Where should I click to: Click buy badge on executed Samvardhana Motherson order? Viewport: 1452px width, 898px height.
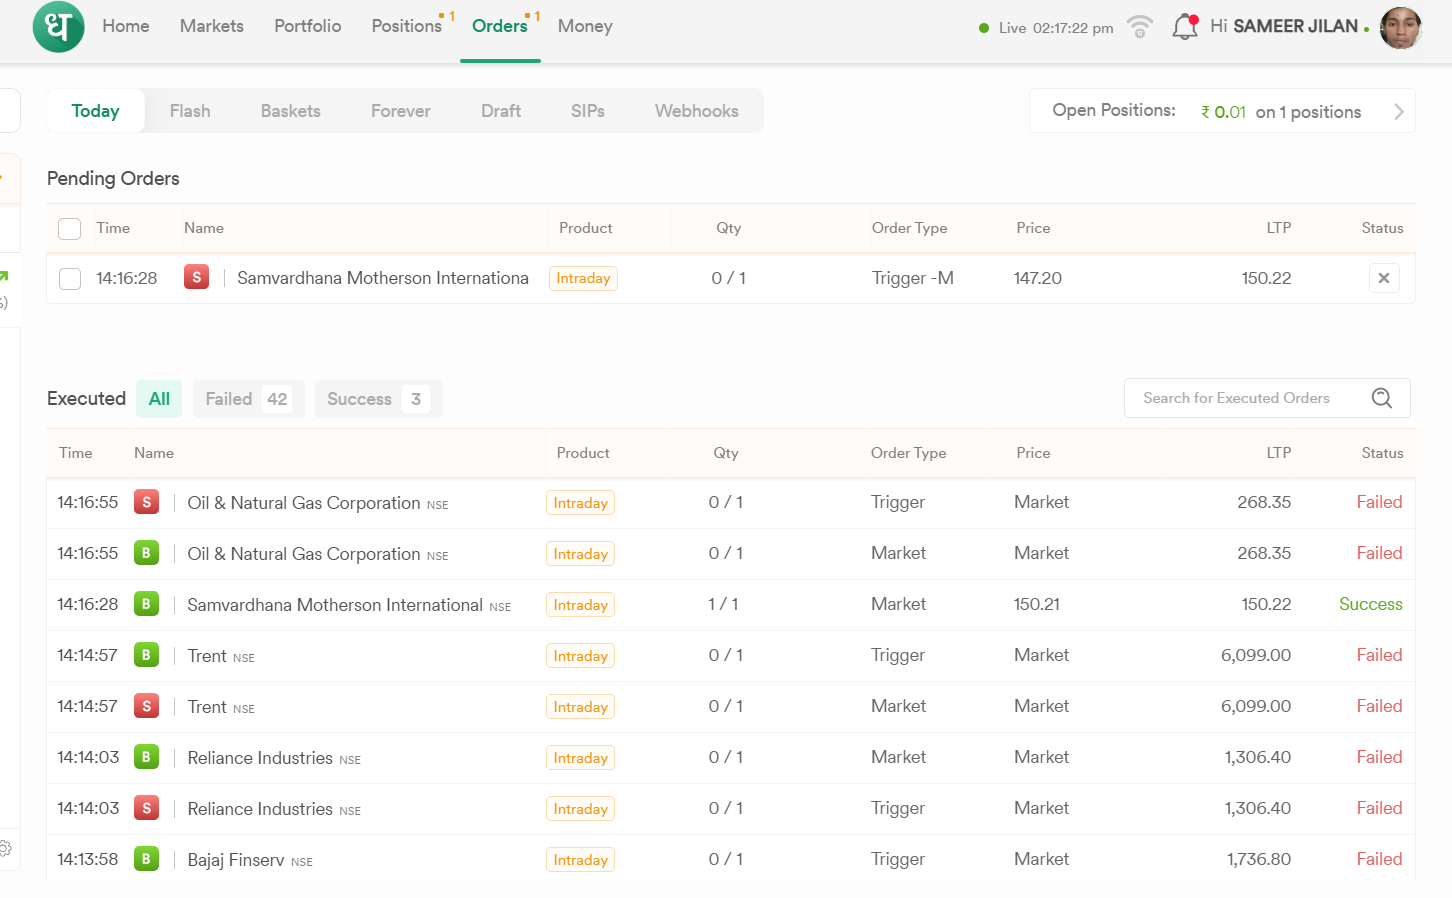point(147,604)
